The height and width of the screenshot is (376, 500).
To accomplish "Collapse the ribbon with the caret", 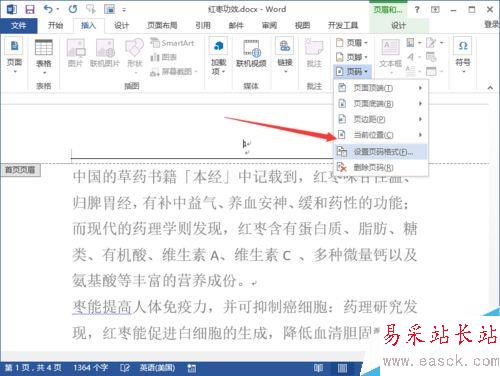I will [x=490, y=88].
